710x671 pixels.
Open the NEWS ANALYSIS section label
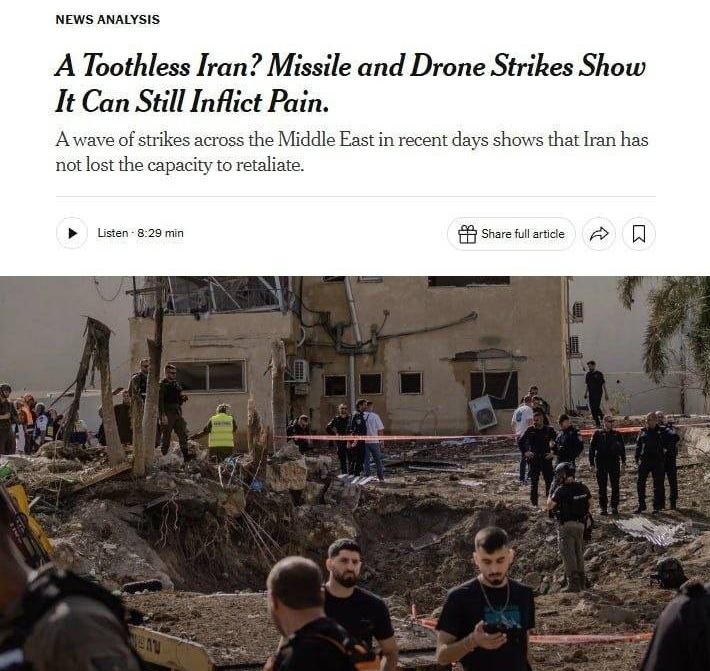point(108,19)
